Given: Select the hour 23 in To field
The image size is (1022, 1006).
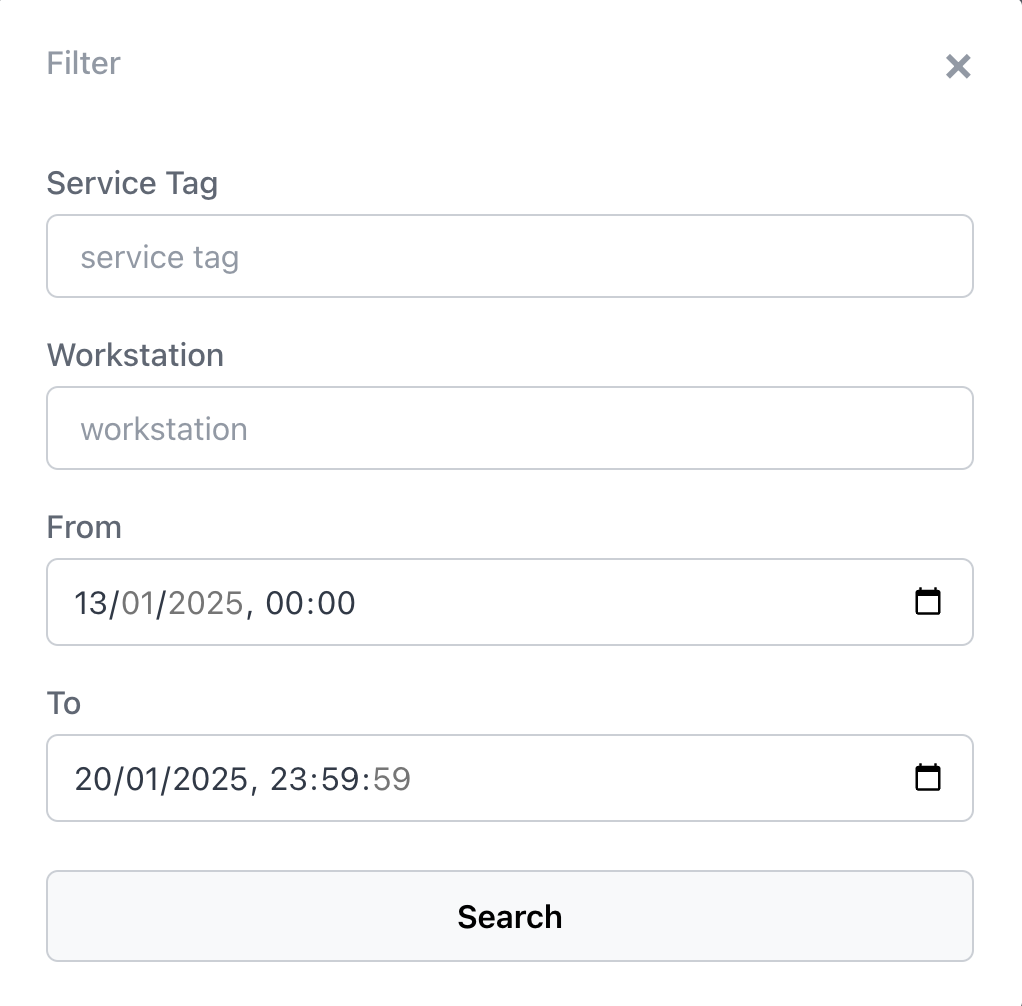Looking at the screenshot, I should tap(289, 779).
